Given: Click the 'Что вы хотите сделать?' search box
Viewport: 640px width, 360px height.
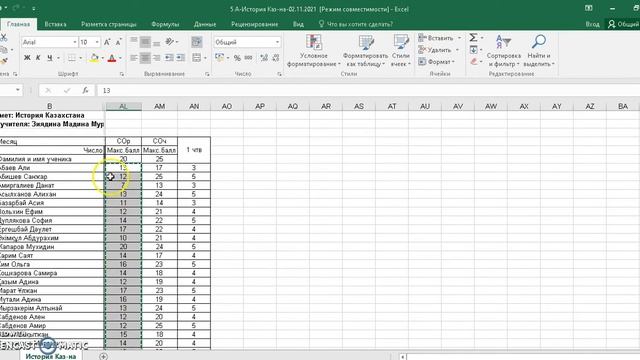Looking at the screenshot, I should 356,24.
